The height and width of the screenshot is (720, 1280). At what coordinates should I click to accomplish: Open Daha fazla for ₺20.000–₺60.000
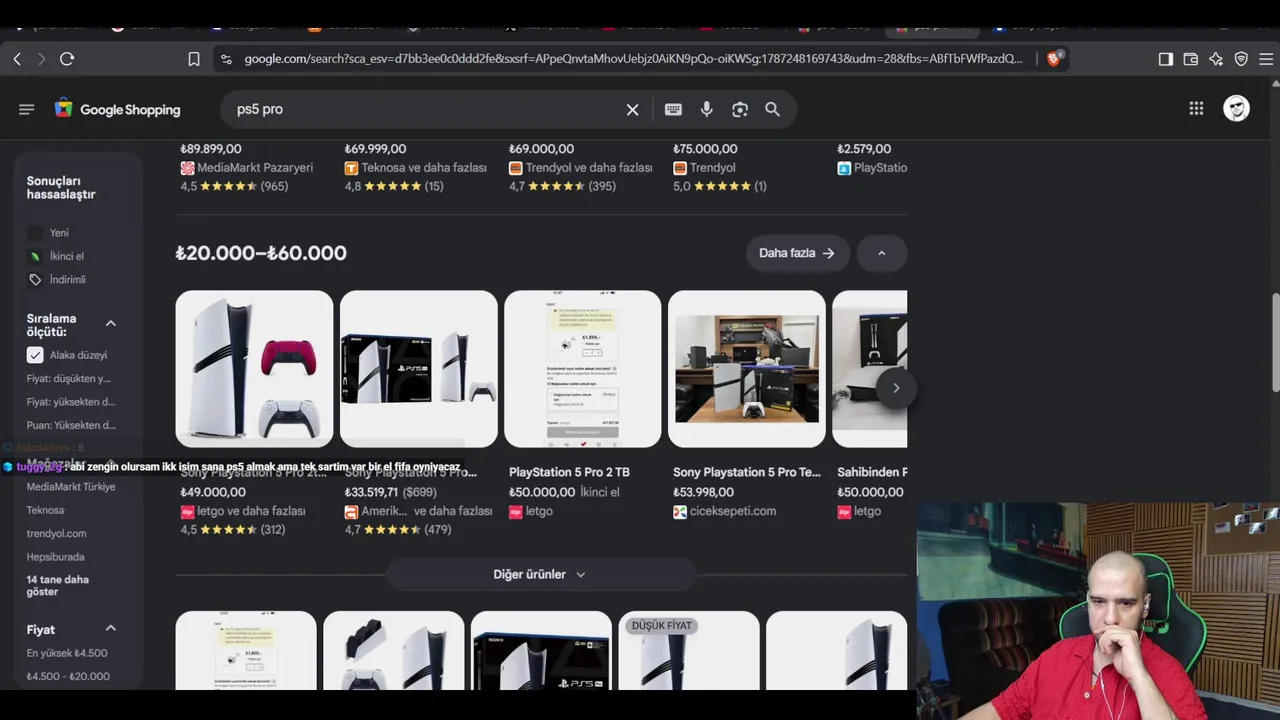point(797,253)
